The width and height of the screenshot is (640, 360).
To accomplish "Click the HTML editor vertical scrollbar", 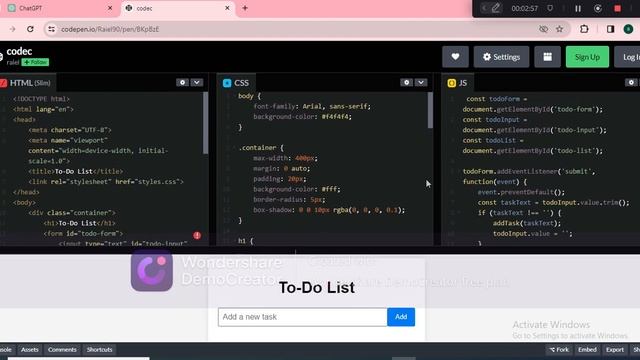I will pyautogui.click(x=205, y=122).
